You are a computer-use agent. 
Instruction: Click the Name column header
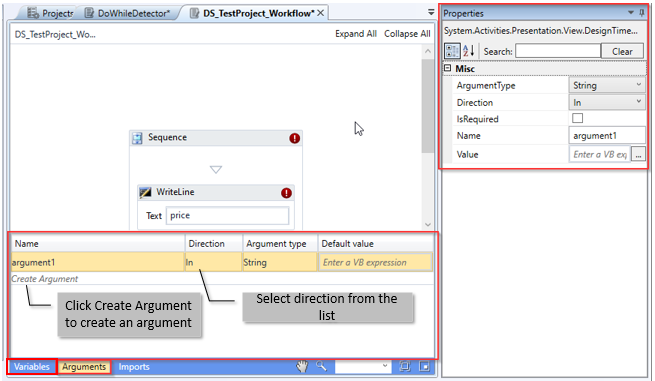coord(98,244)
